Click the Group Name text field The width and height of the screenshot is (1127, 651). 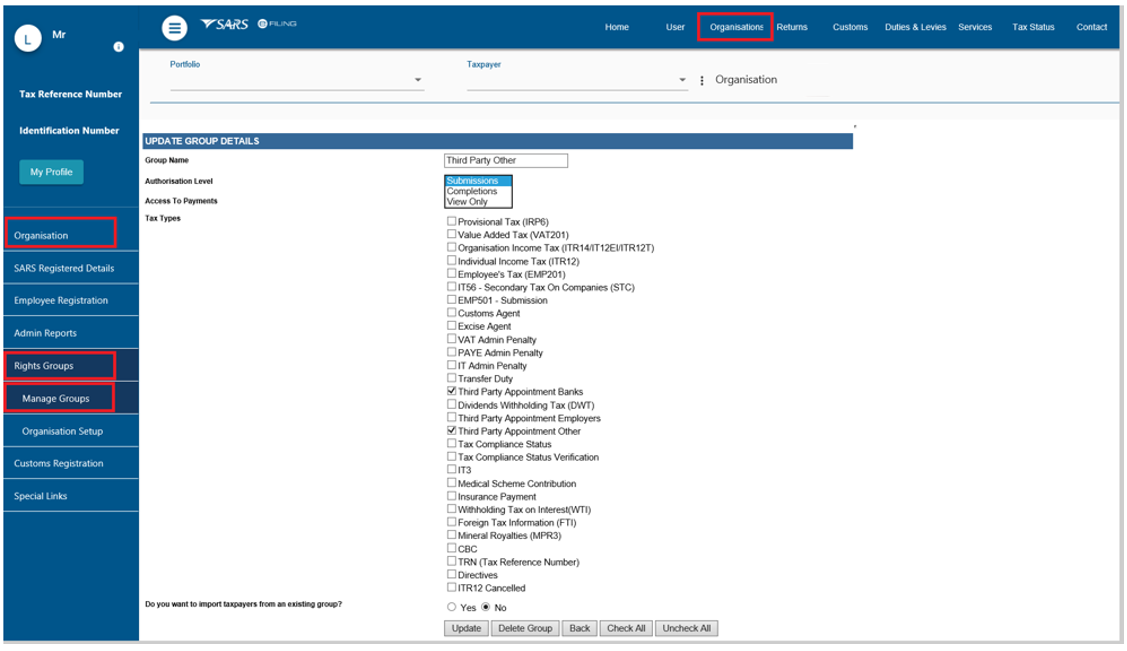505,160
